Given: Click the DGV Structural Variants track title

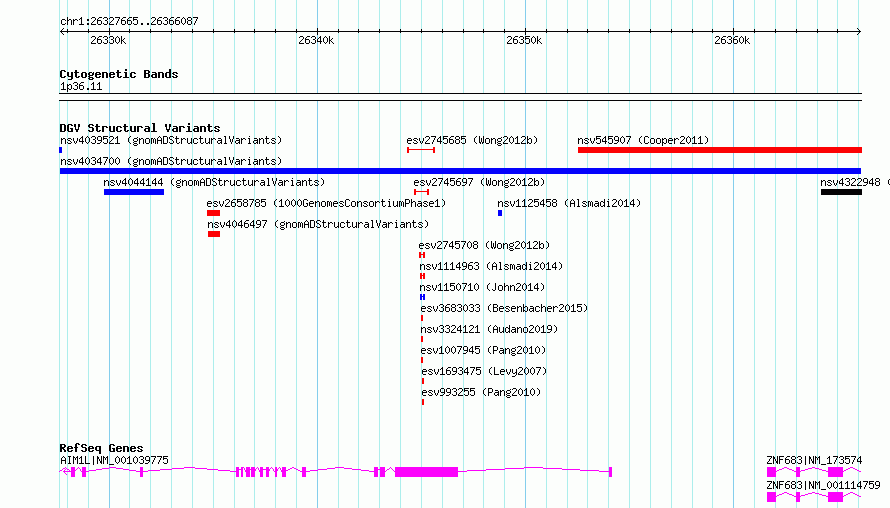Looking at the screenshot, I should [140, 128].
